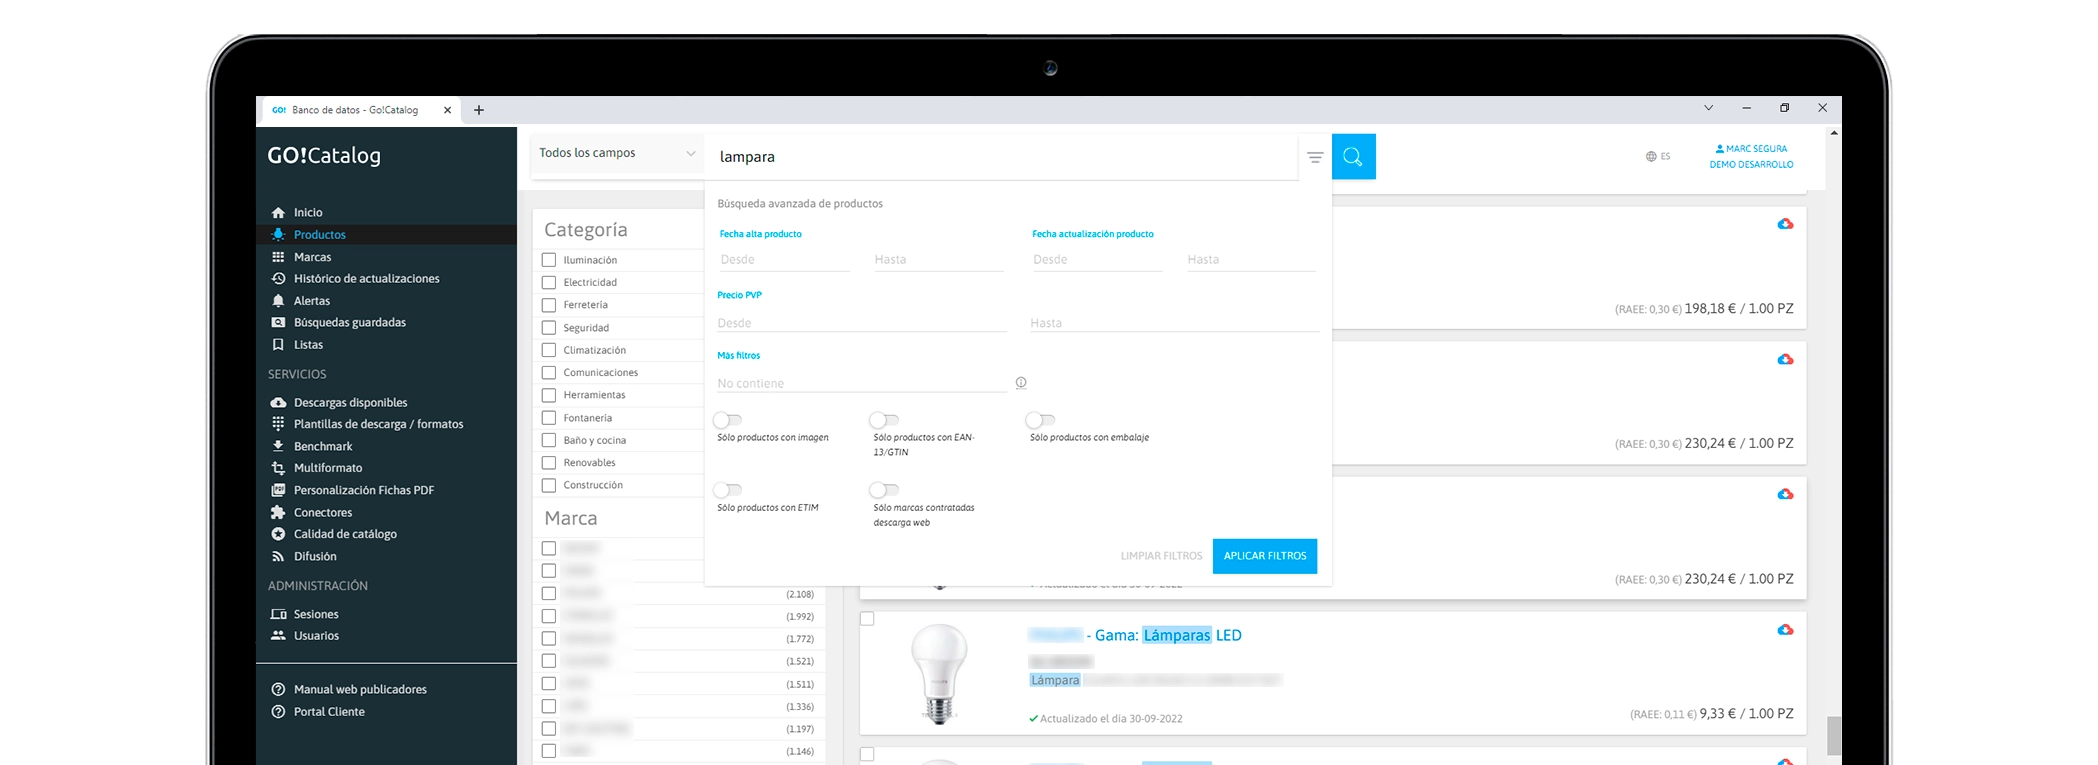2098x765 pixels.
Task: Check the Renovables category
Action: coord(549,463)
